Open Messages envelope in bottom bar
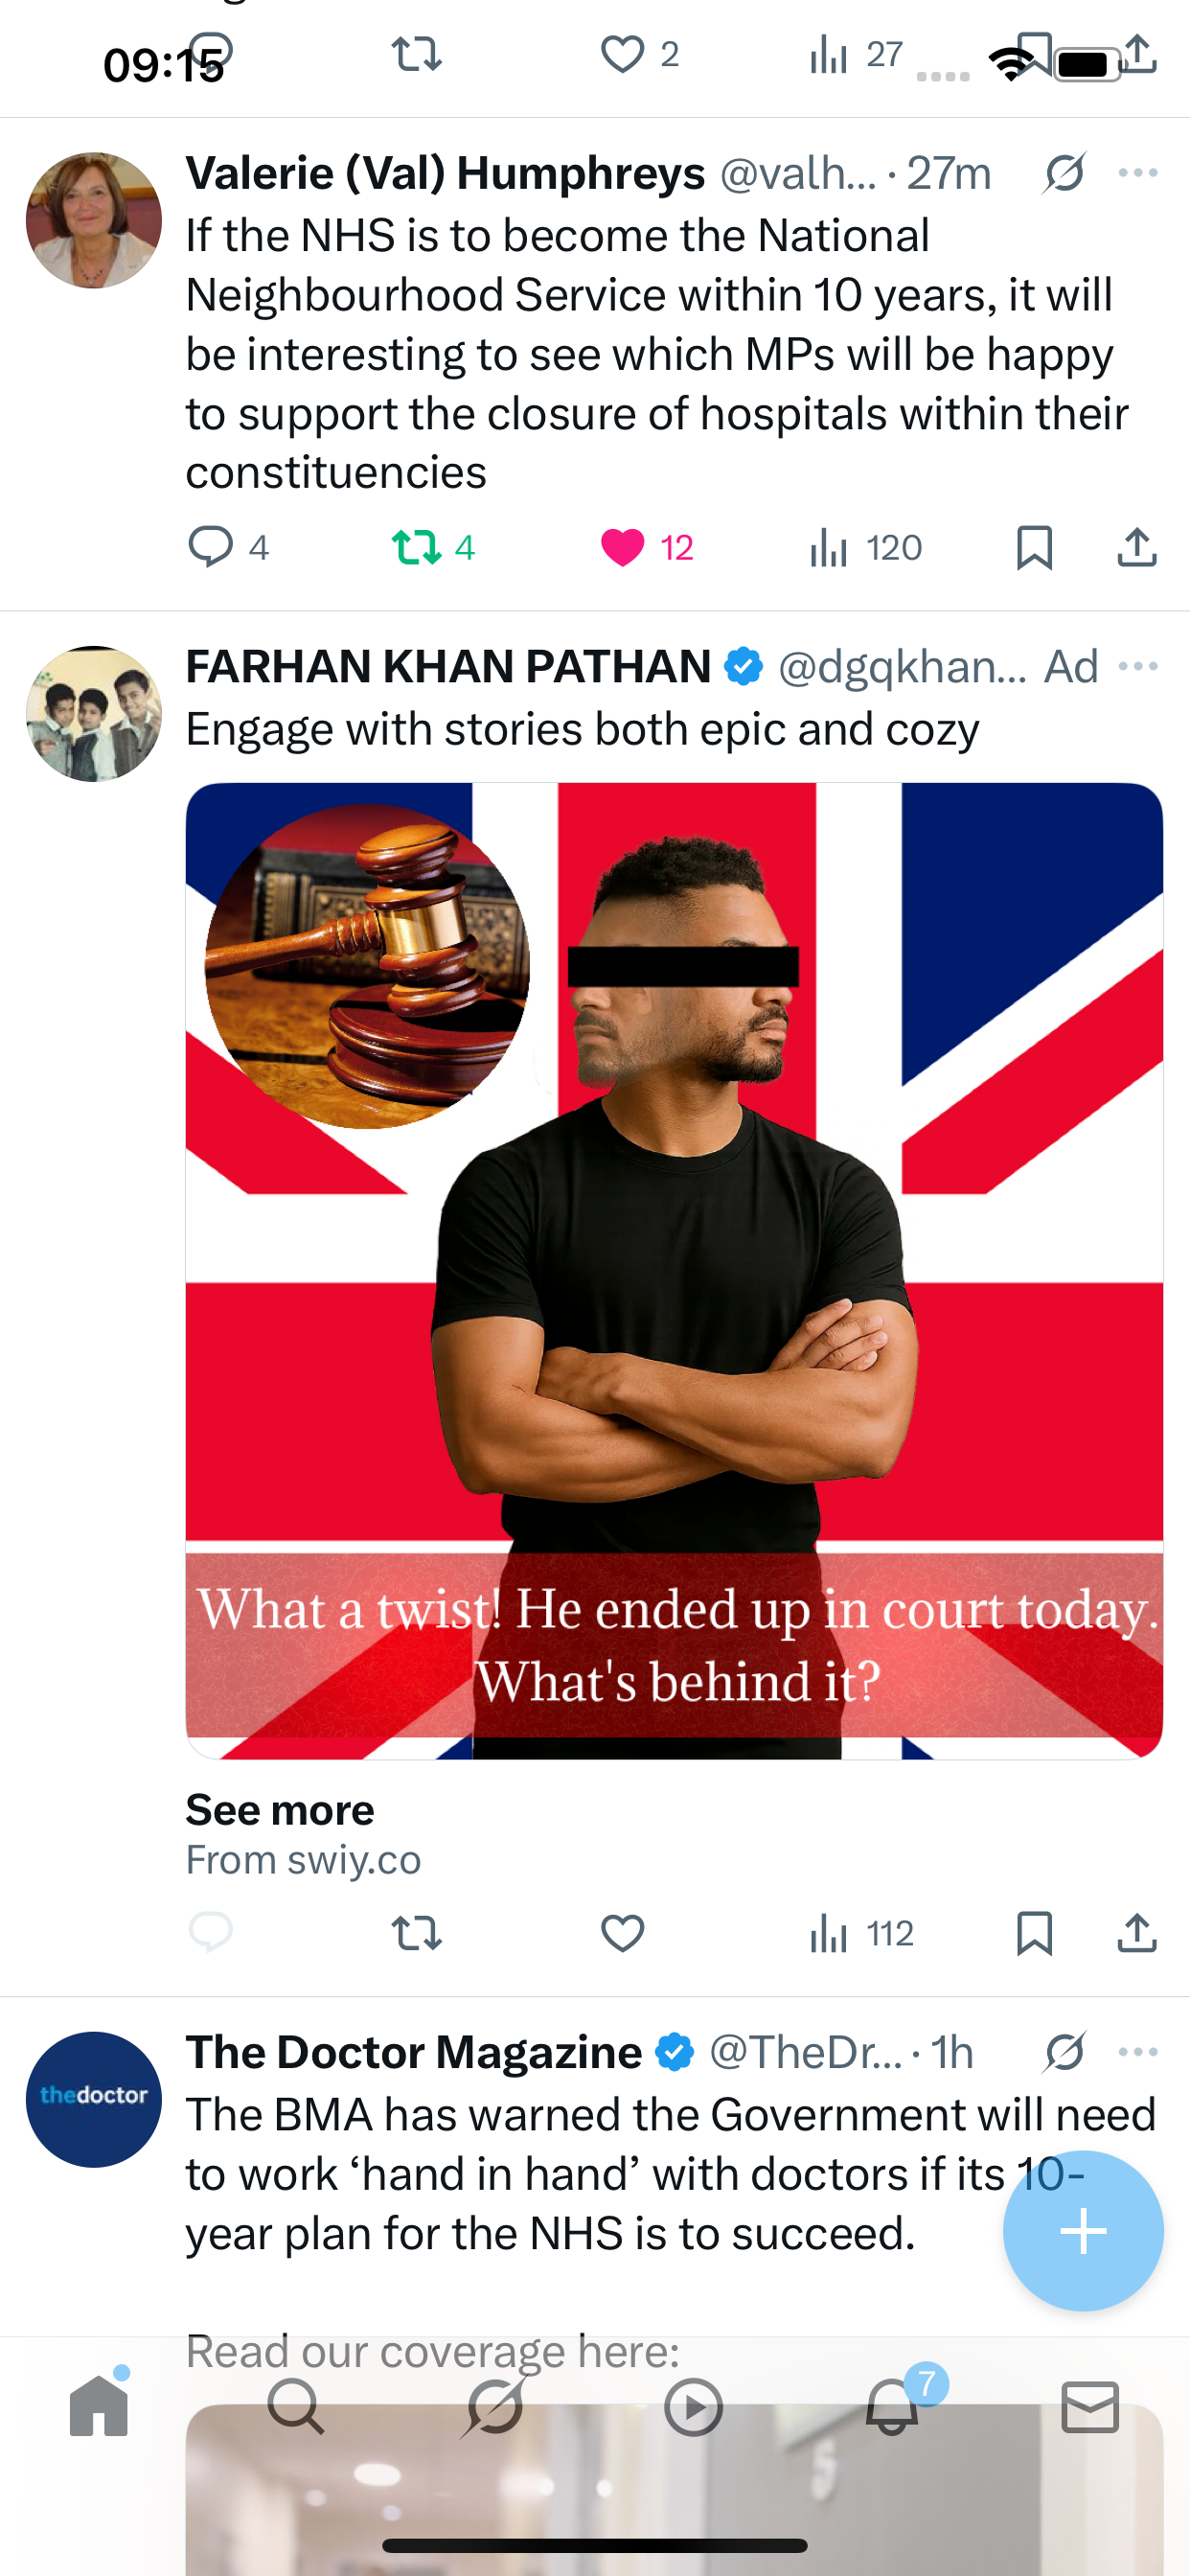This screenshot has height=2576, width=1190. pyautogui.click(x=1090, y=2406)
